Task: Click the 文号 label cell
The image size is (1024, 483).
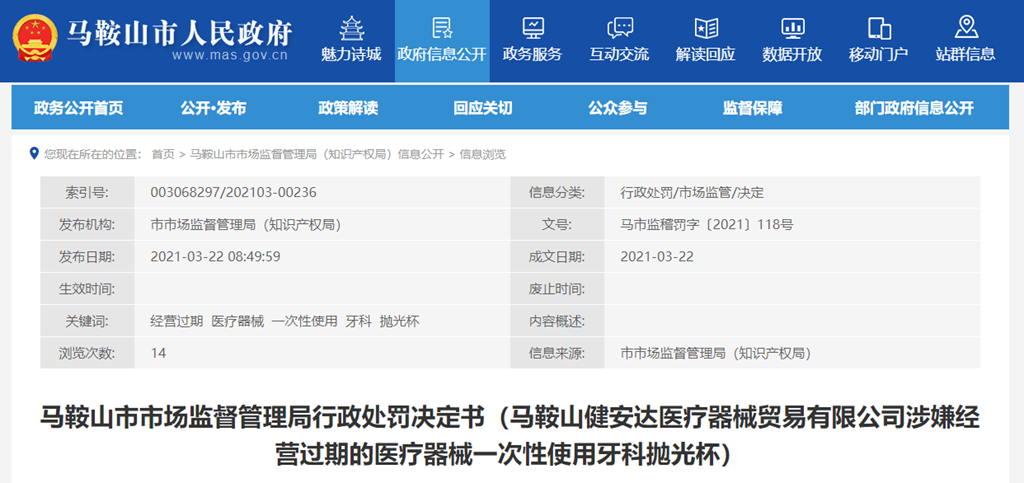Action: 557,225
